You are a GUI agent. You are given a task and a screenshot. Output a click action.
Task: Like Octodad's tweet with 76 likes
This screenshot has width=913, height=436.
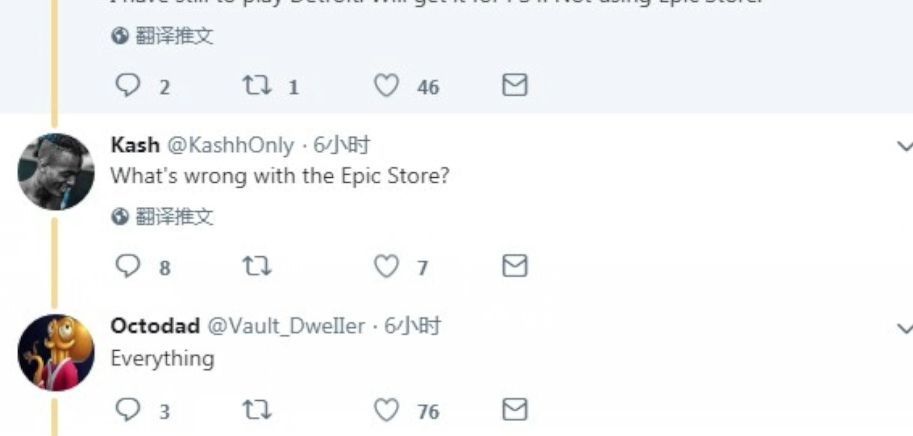coord(387,410)
